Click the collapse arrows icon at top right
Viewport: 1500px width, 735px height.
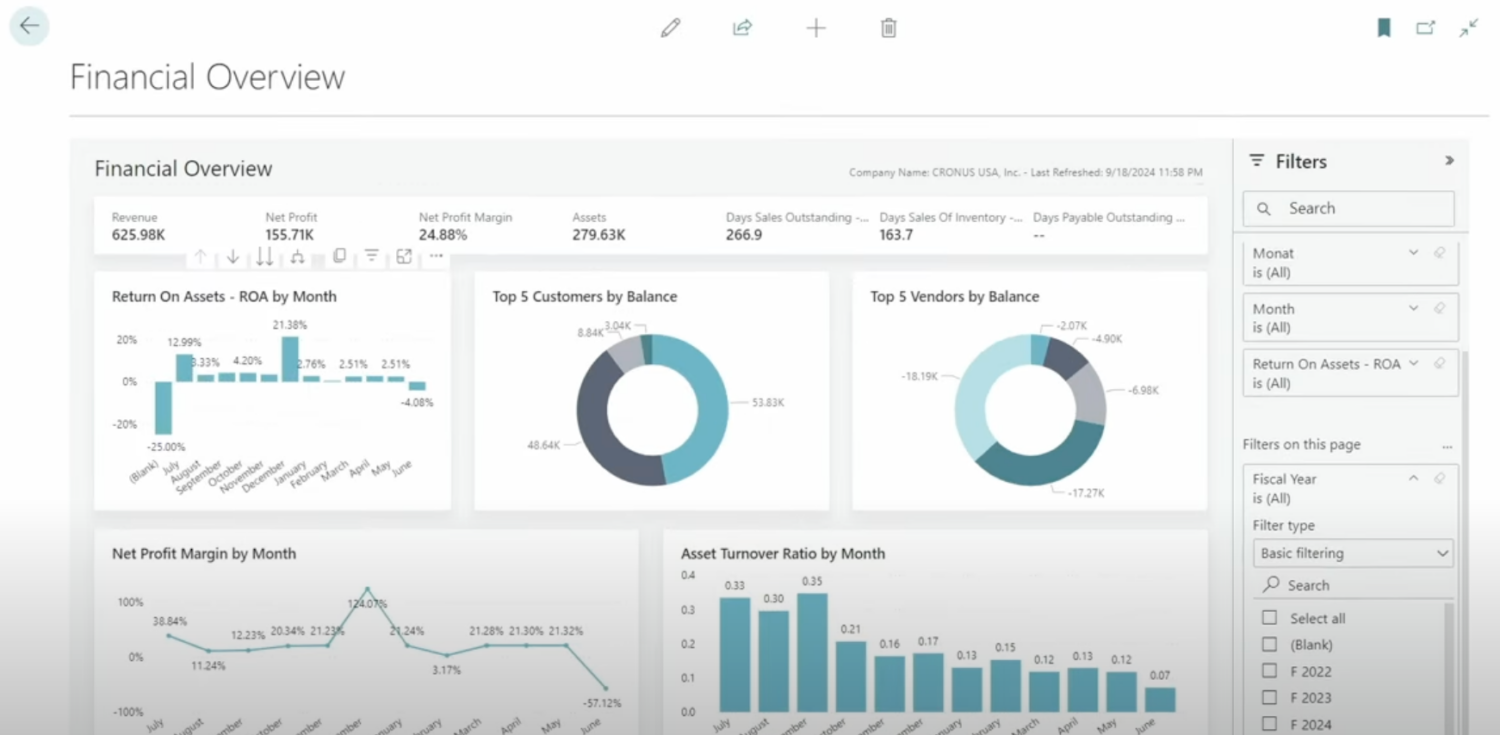1468,28
